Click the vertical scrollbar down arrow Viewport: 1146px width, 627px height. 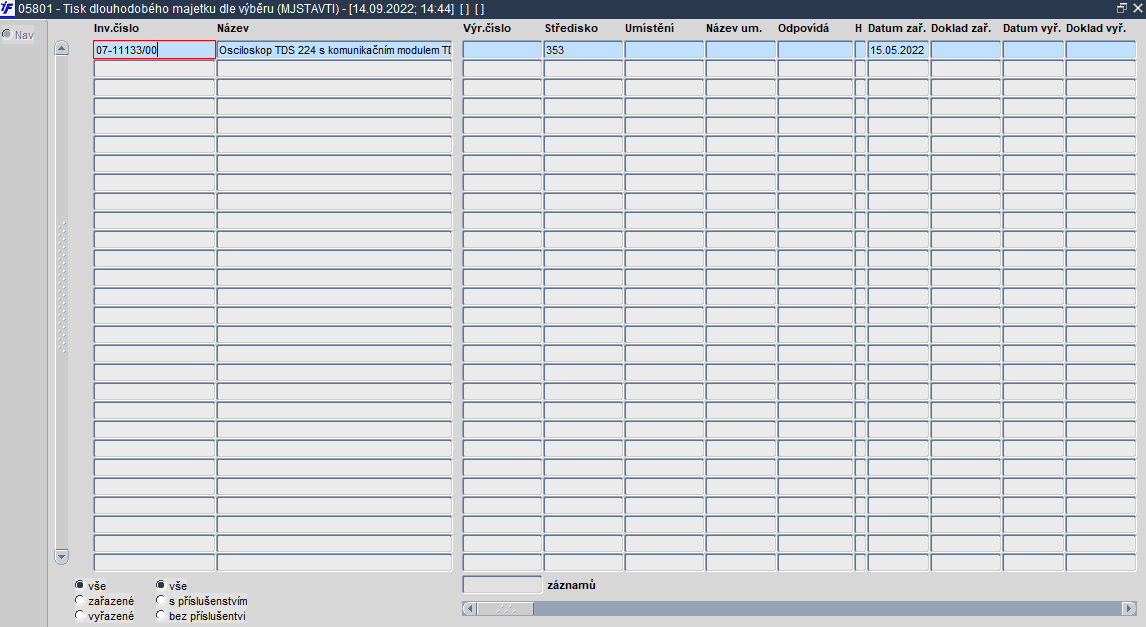(x=61, y=557)
